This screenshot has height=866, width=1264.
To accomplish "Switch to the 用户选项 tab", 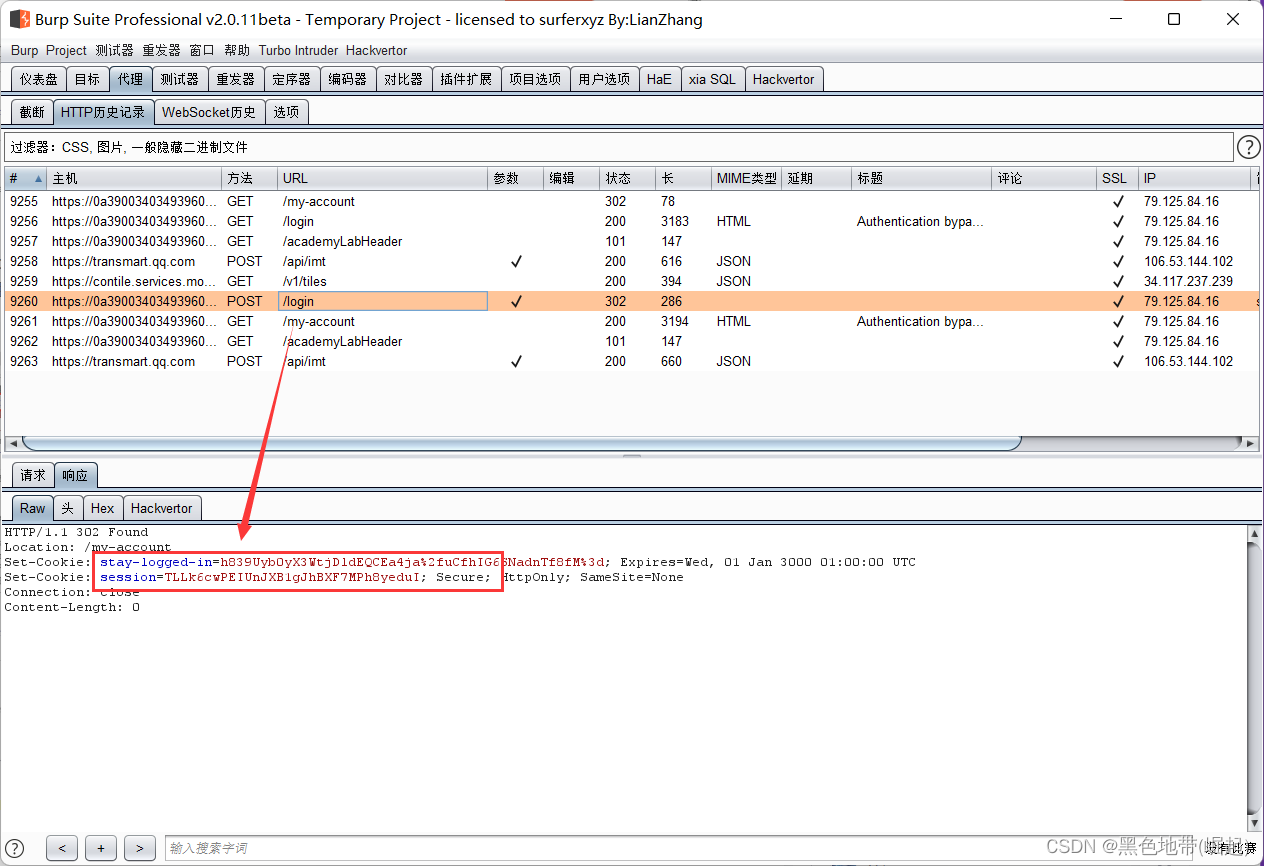I will tap(604, 79).
